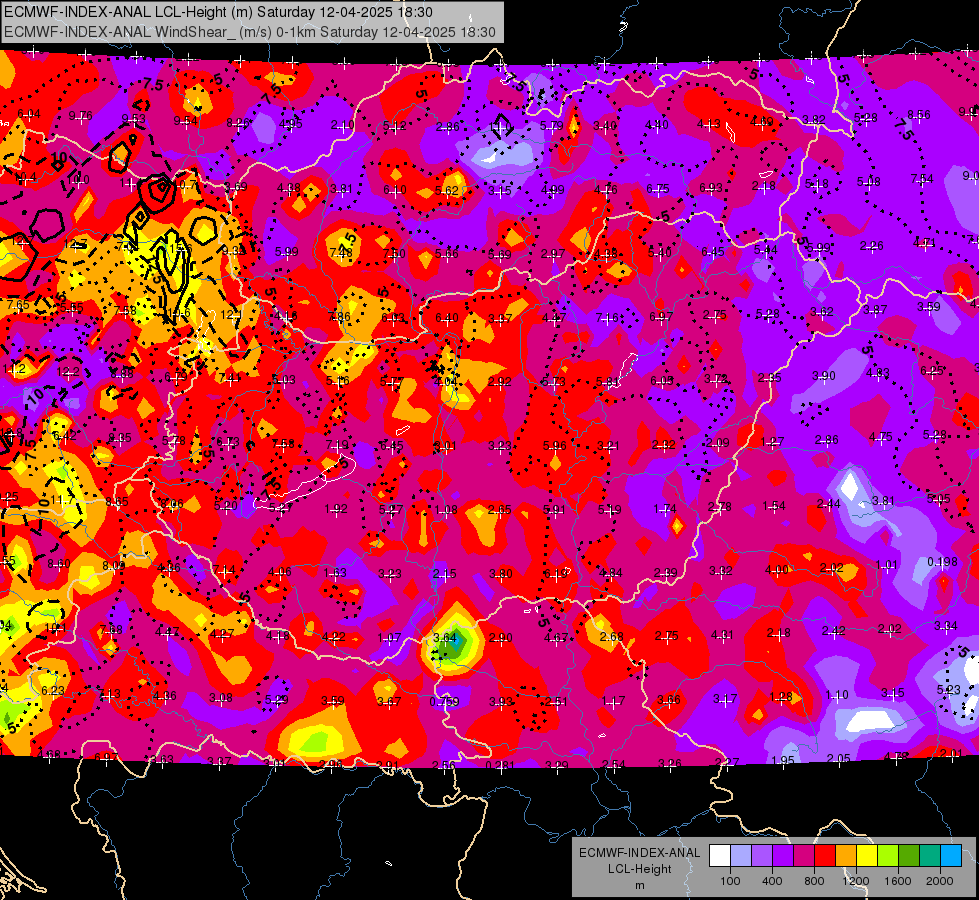
Task: Click the wind shear value 4.00
Action: tap(777, 570)
